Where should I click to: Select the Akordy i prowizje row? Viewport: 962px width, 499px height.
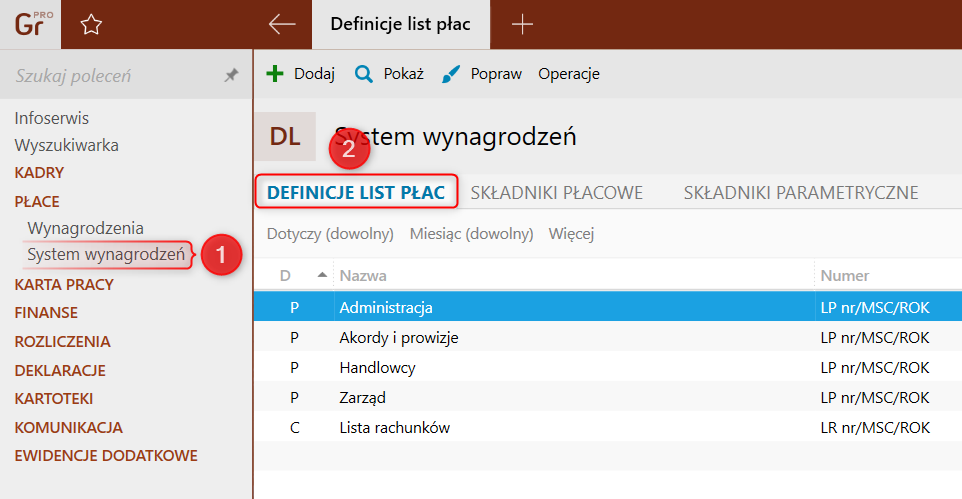coord(399,337)
